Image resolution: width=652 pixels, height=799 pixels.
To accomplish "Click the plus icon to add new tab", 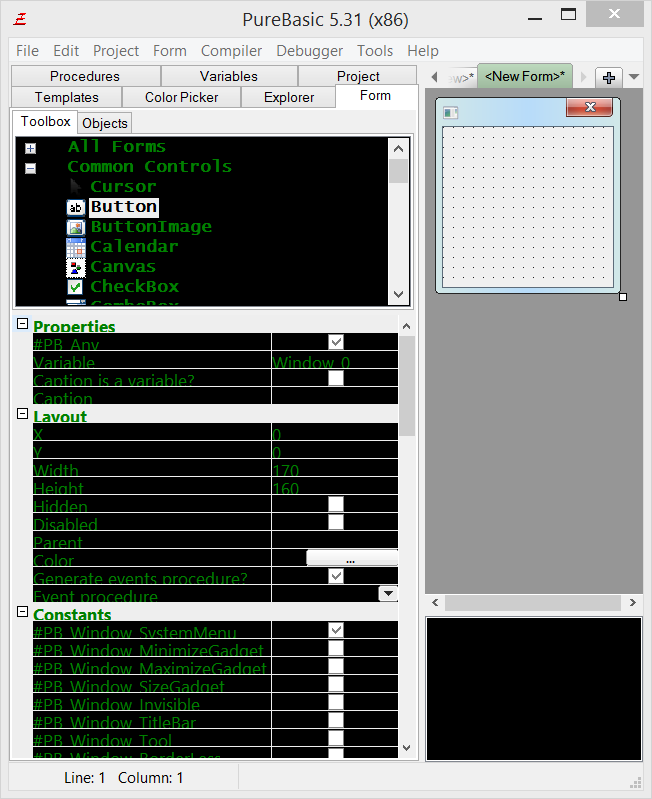I will click(x=608, y=78).
